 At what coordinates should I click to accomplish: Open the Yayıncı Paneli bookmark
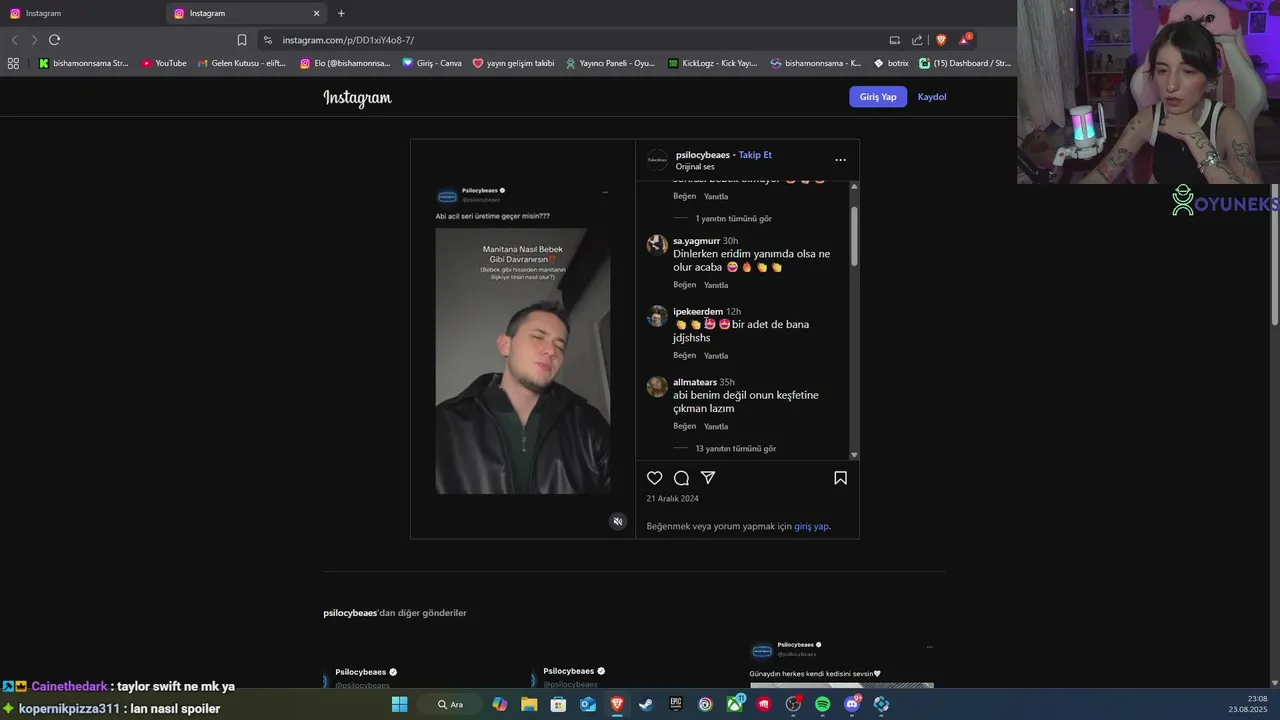pyautogui.click(x=610, y=63)
